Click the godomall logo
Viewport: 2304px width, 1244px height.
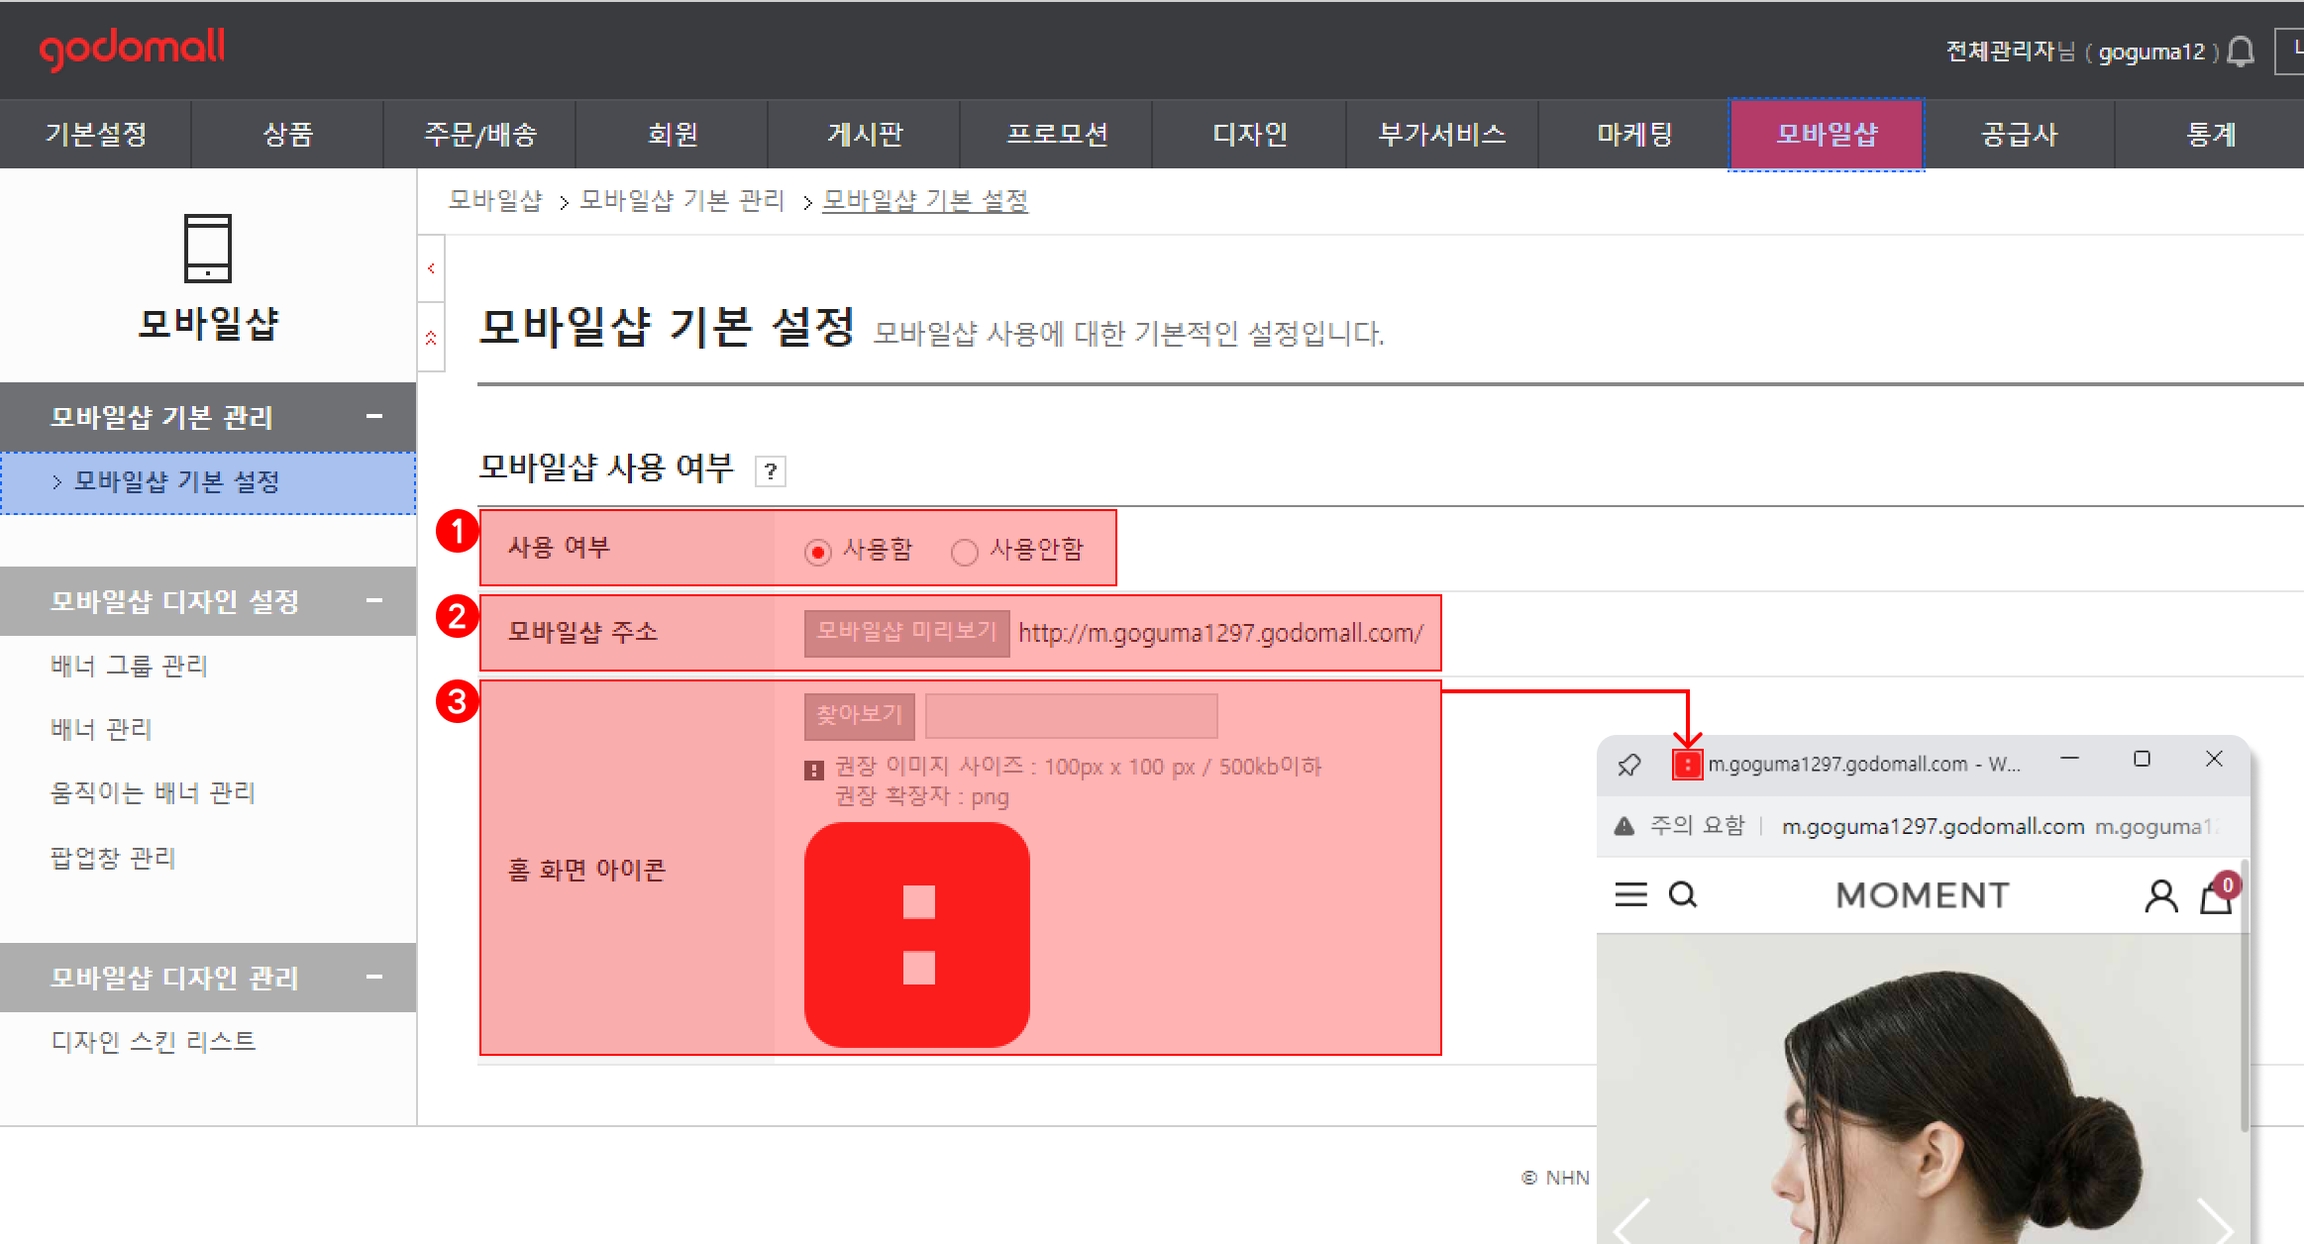pos(132,48)
